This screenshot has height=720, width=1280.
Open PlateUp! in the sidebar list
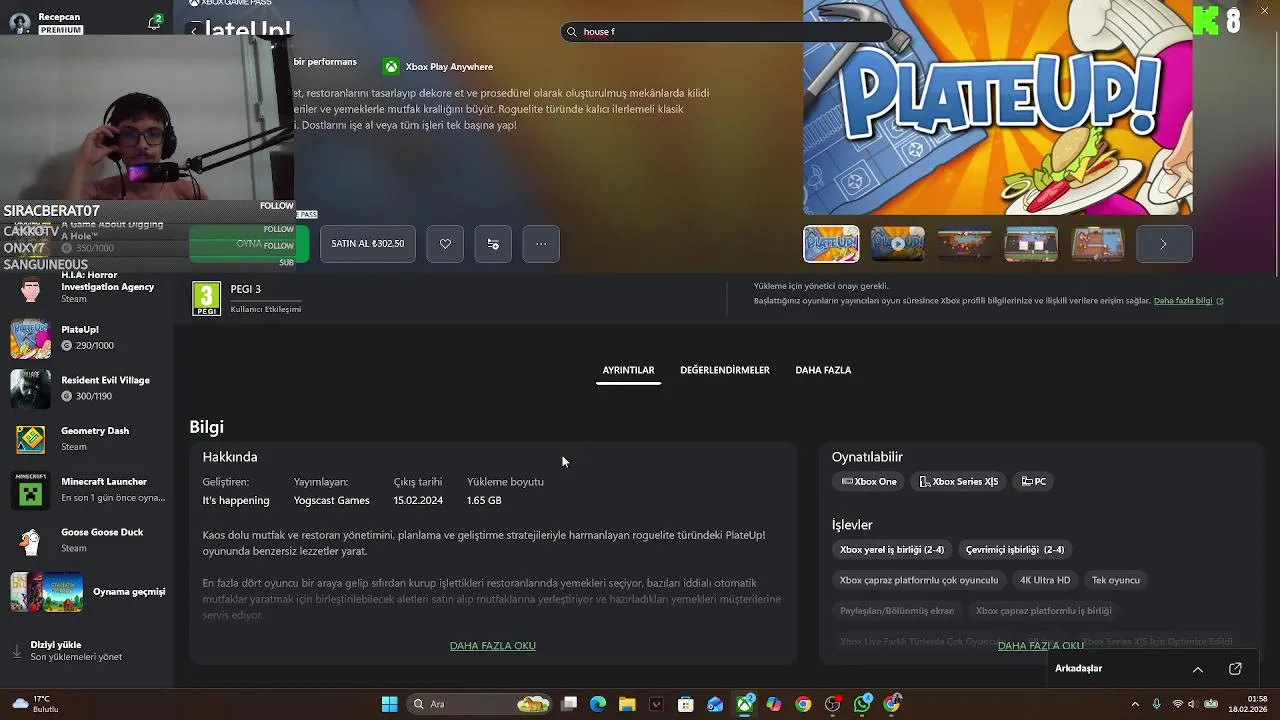(x=87, y=338)
